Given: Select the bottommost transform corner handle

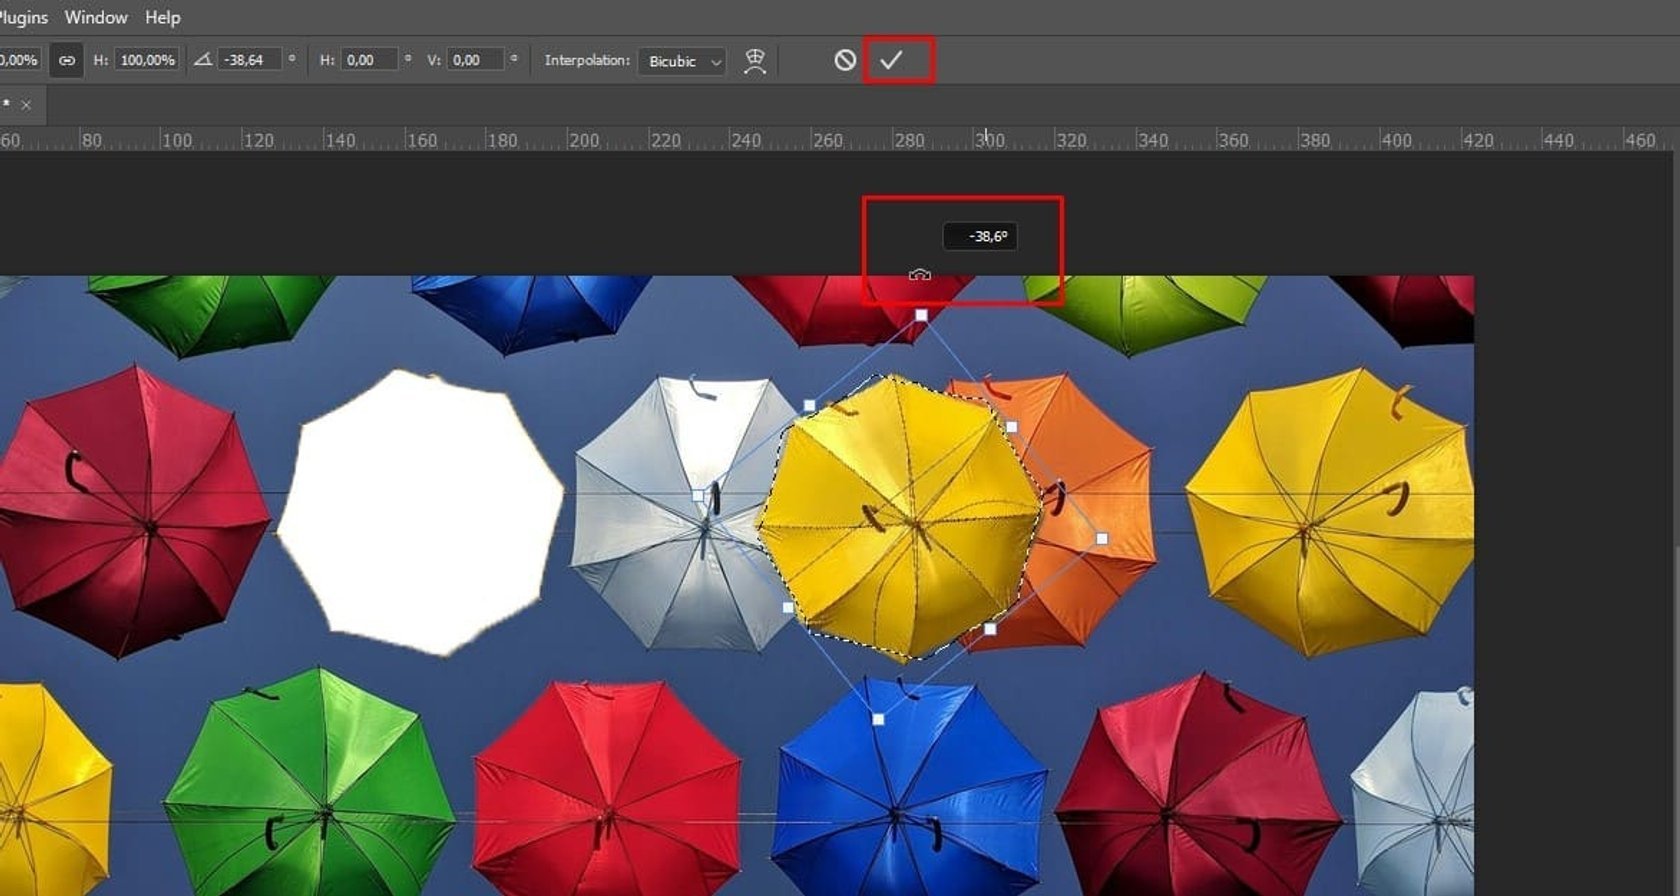Looking at the screenshot, I should coord(878,719).
